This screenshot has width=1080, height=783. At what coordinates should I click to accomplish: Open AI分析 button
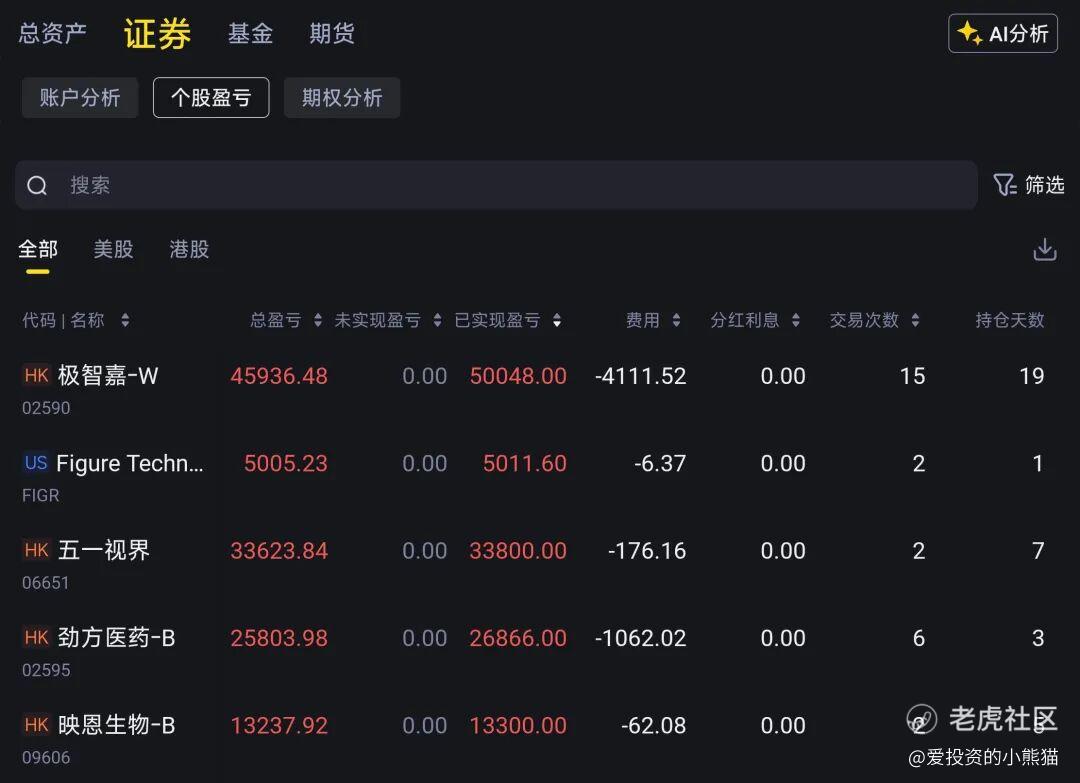click(1003, 33)
